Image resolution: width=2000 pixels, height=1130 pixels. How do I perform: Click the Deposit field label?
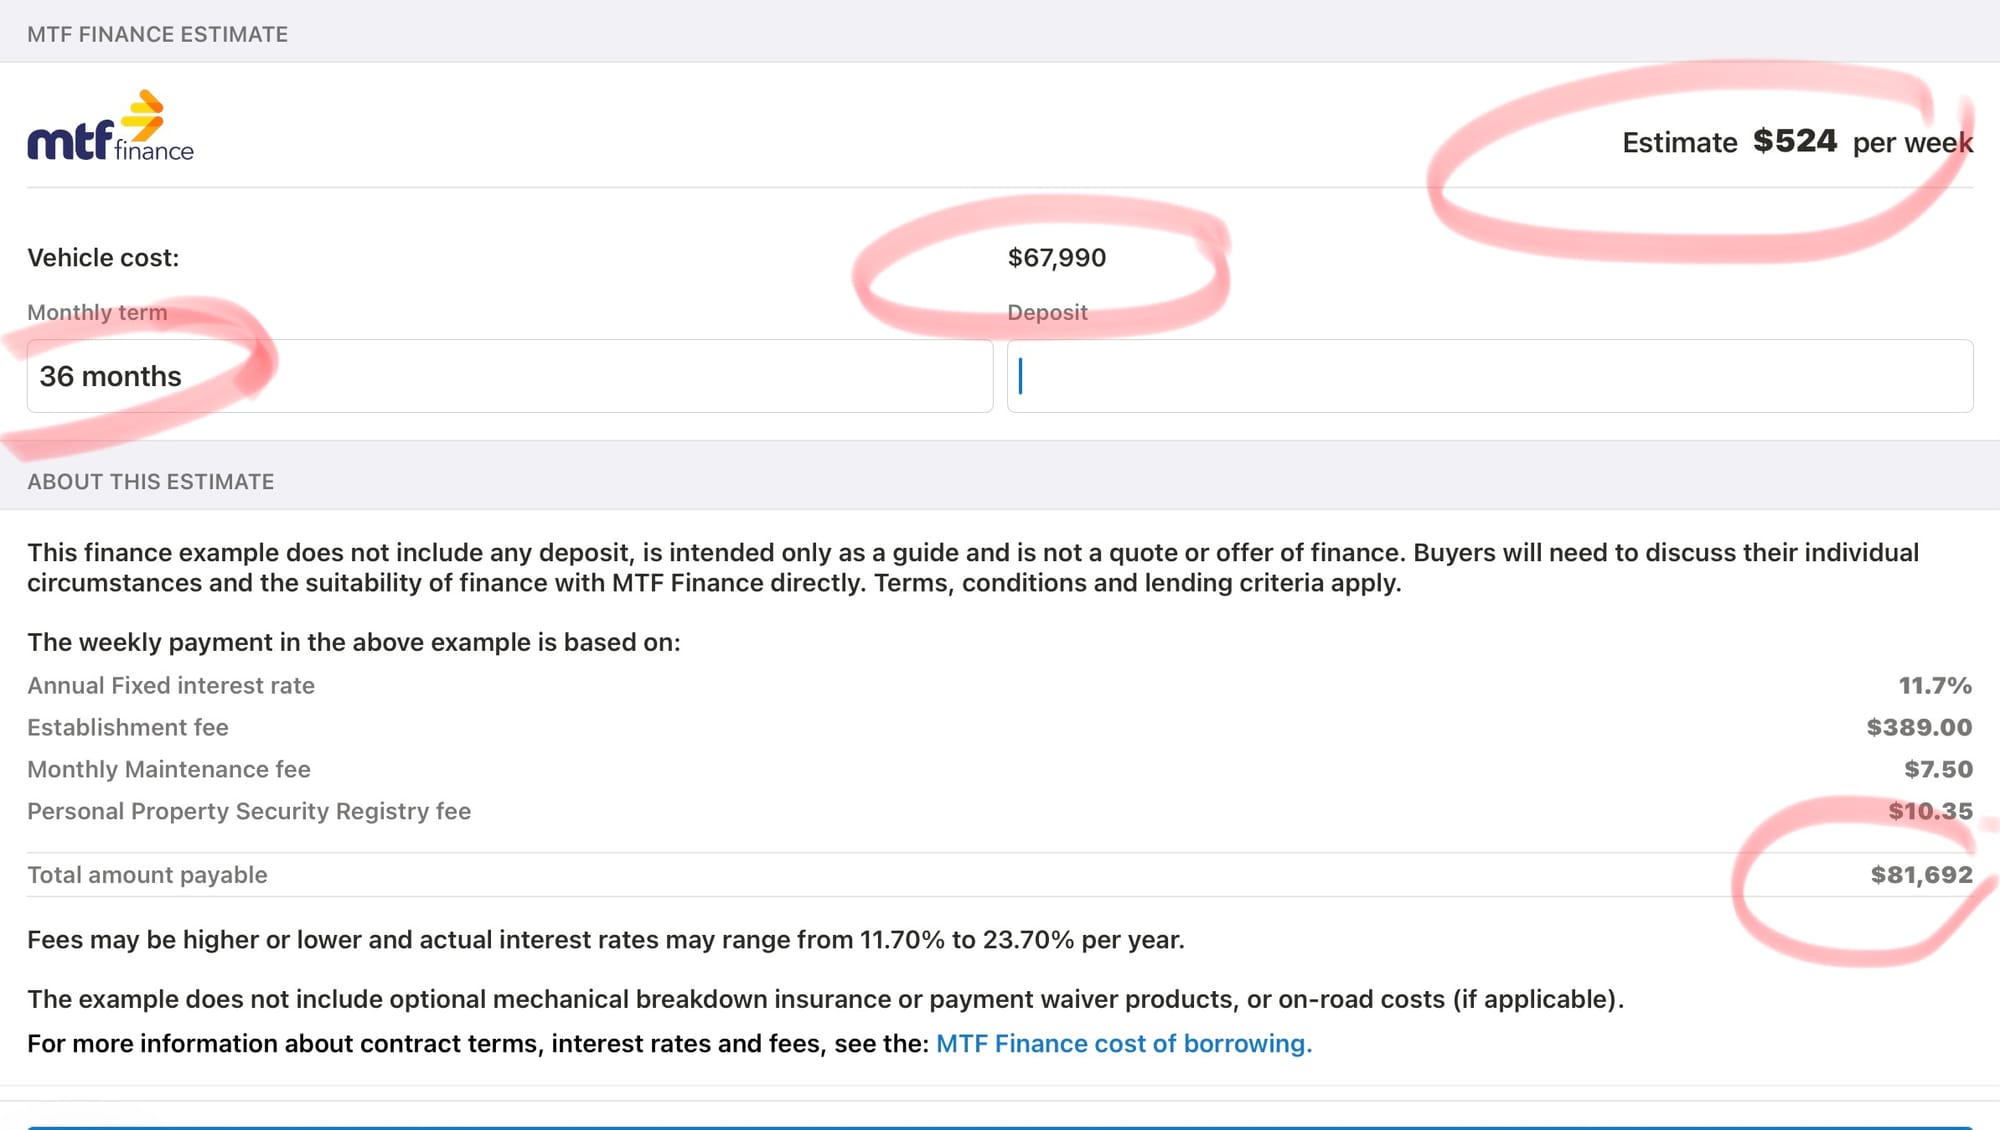[1047, 313]
